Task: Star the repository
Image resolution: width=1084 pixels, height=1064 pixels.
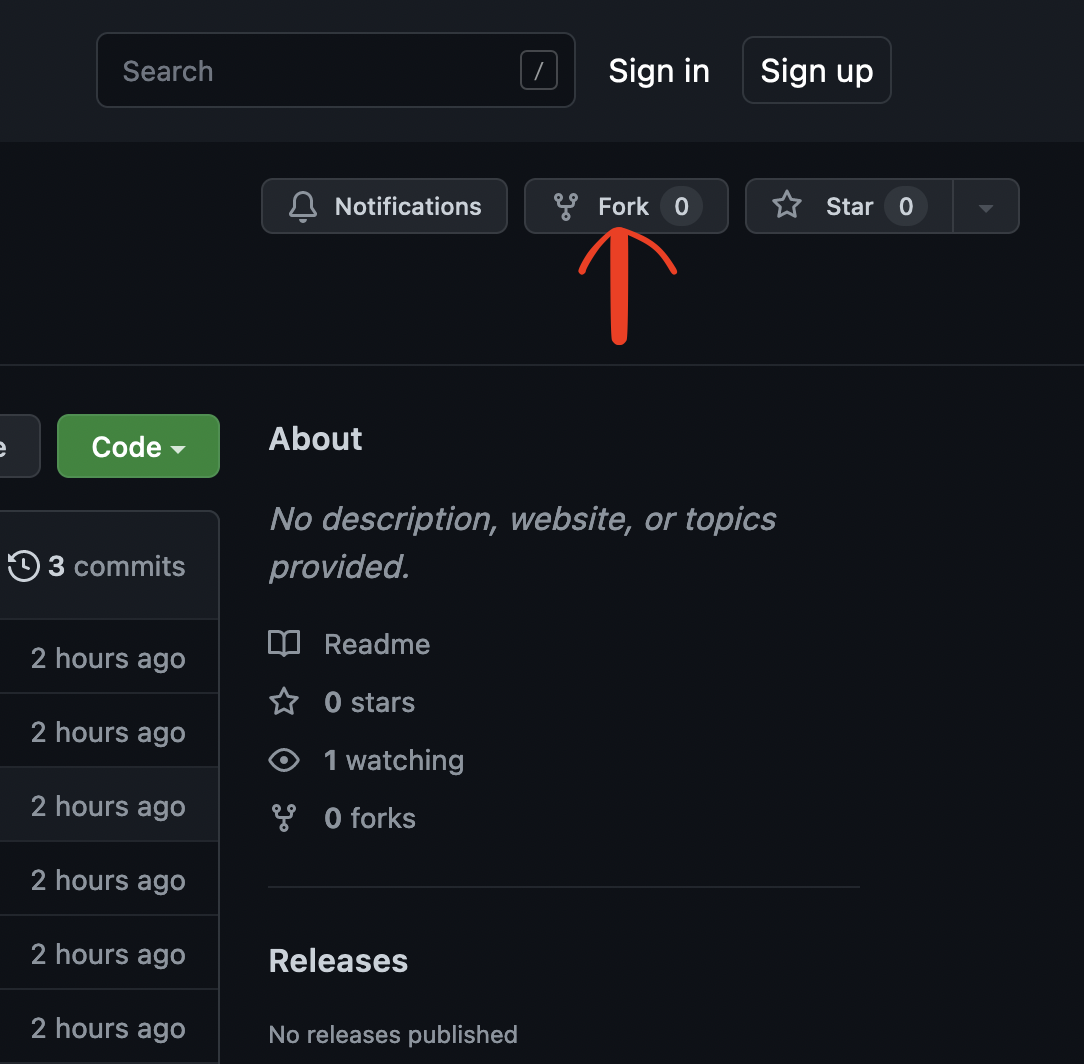Action: pyautogui.click(x=850, y=206)
